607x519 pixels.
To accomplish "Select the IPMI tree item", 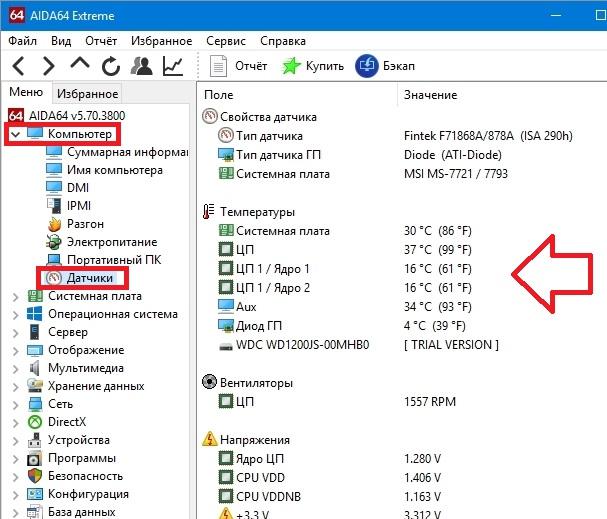I will click(69, 206).
